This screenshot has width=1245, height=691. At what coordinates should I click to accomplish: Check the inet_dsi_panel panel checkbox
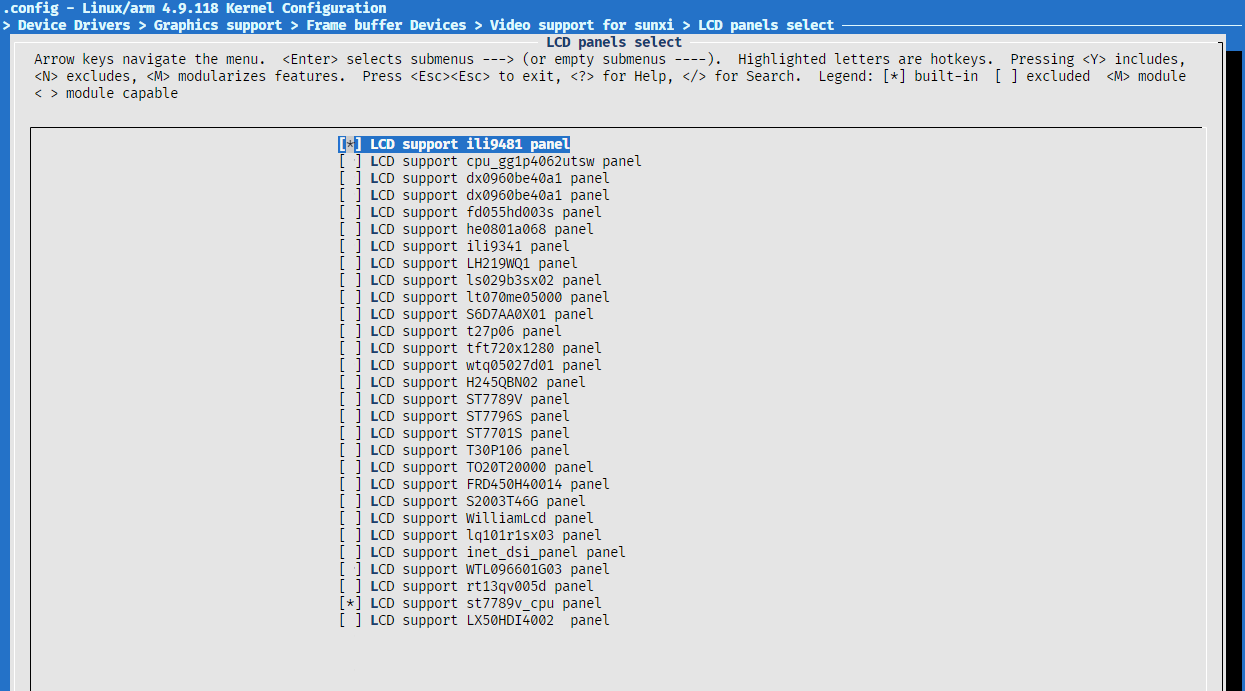pyautogui.click(x=350, y=552)
